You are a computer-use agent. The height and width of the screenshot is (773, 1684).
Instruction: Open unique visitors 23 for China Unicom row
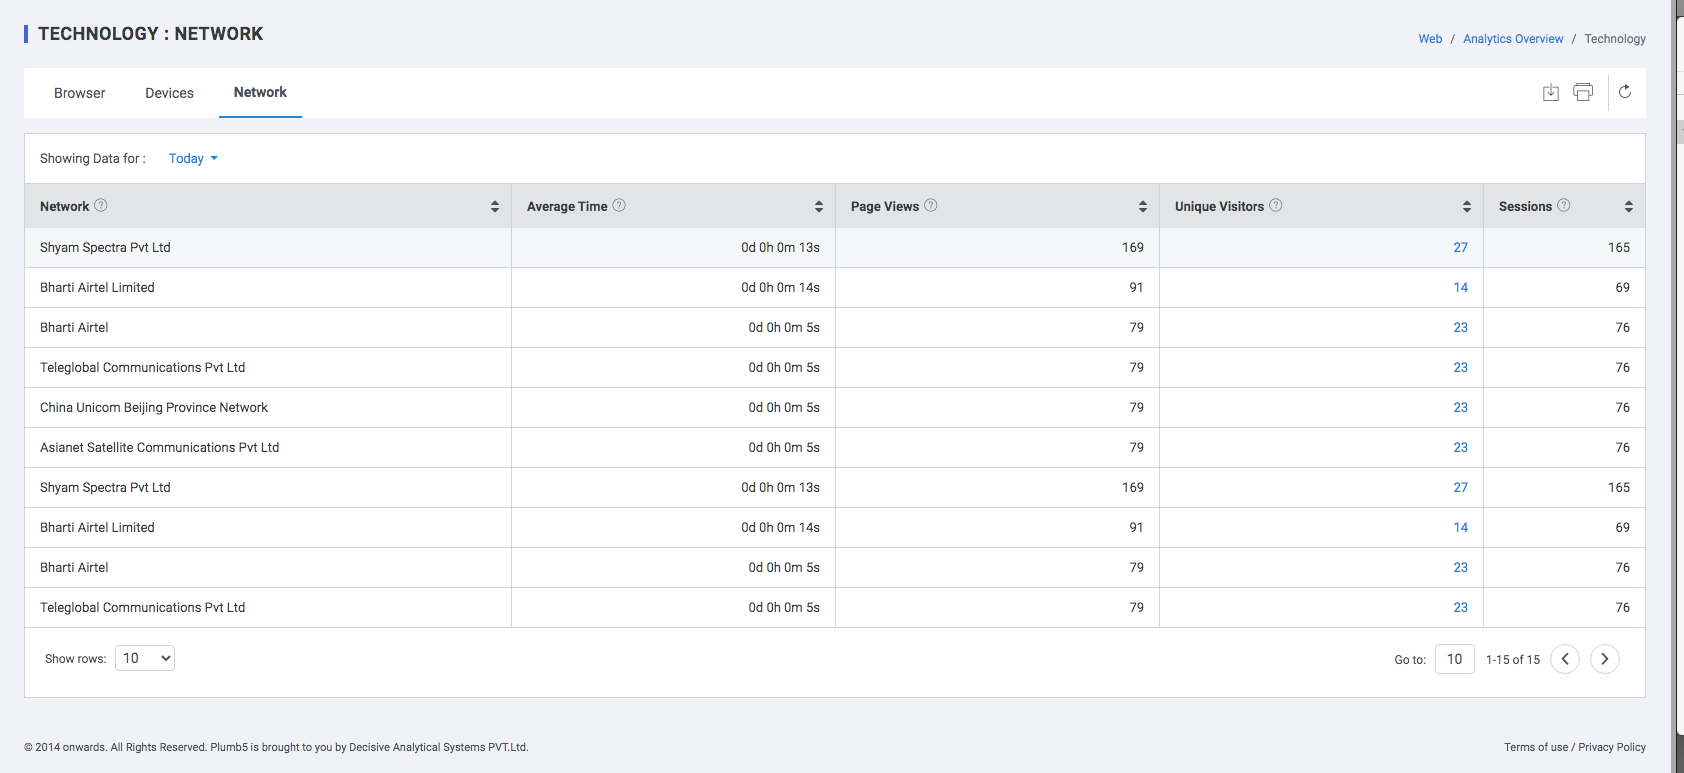click(1461, 407)
